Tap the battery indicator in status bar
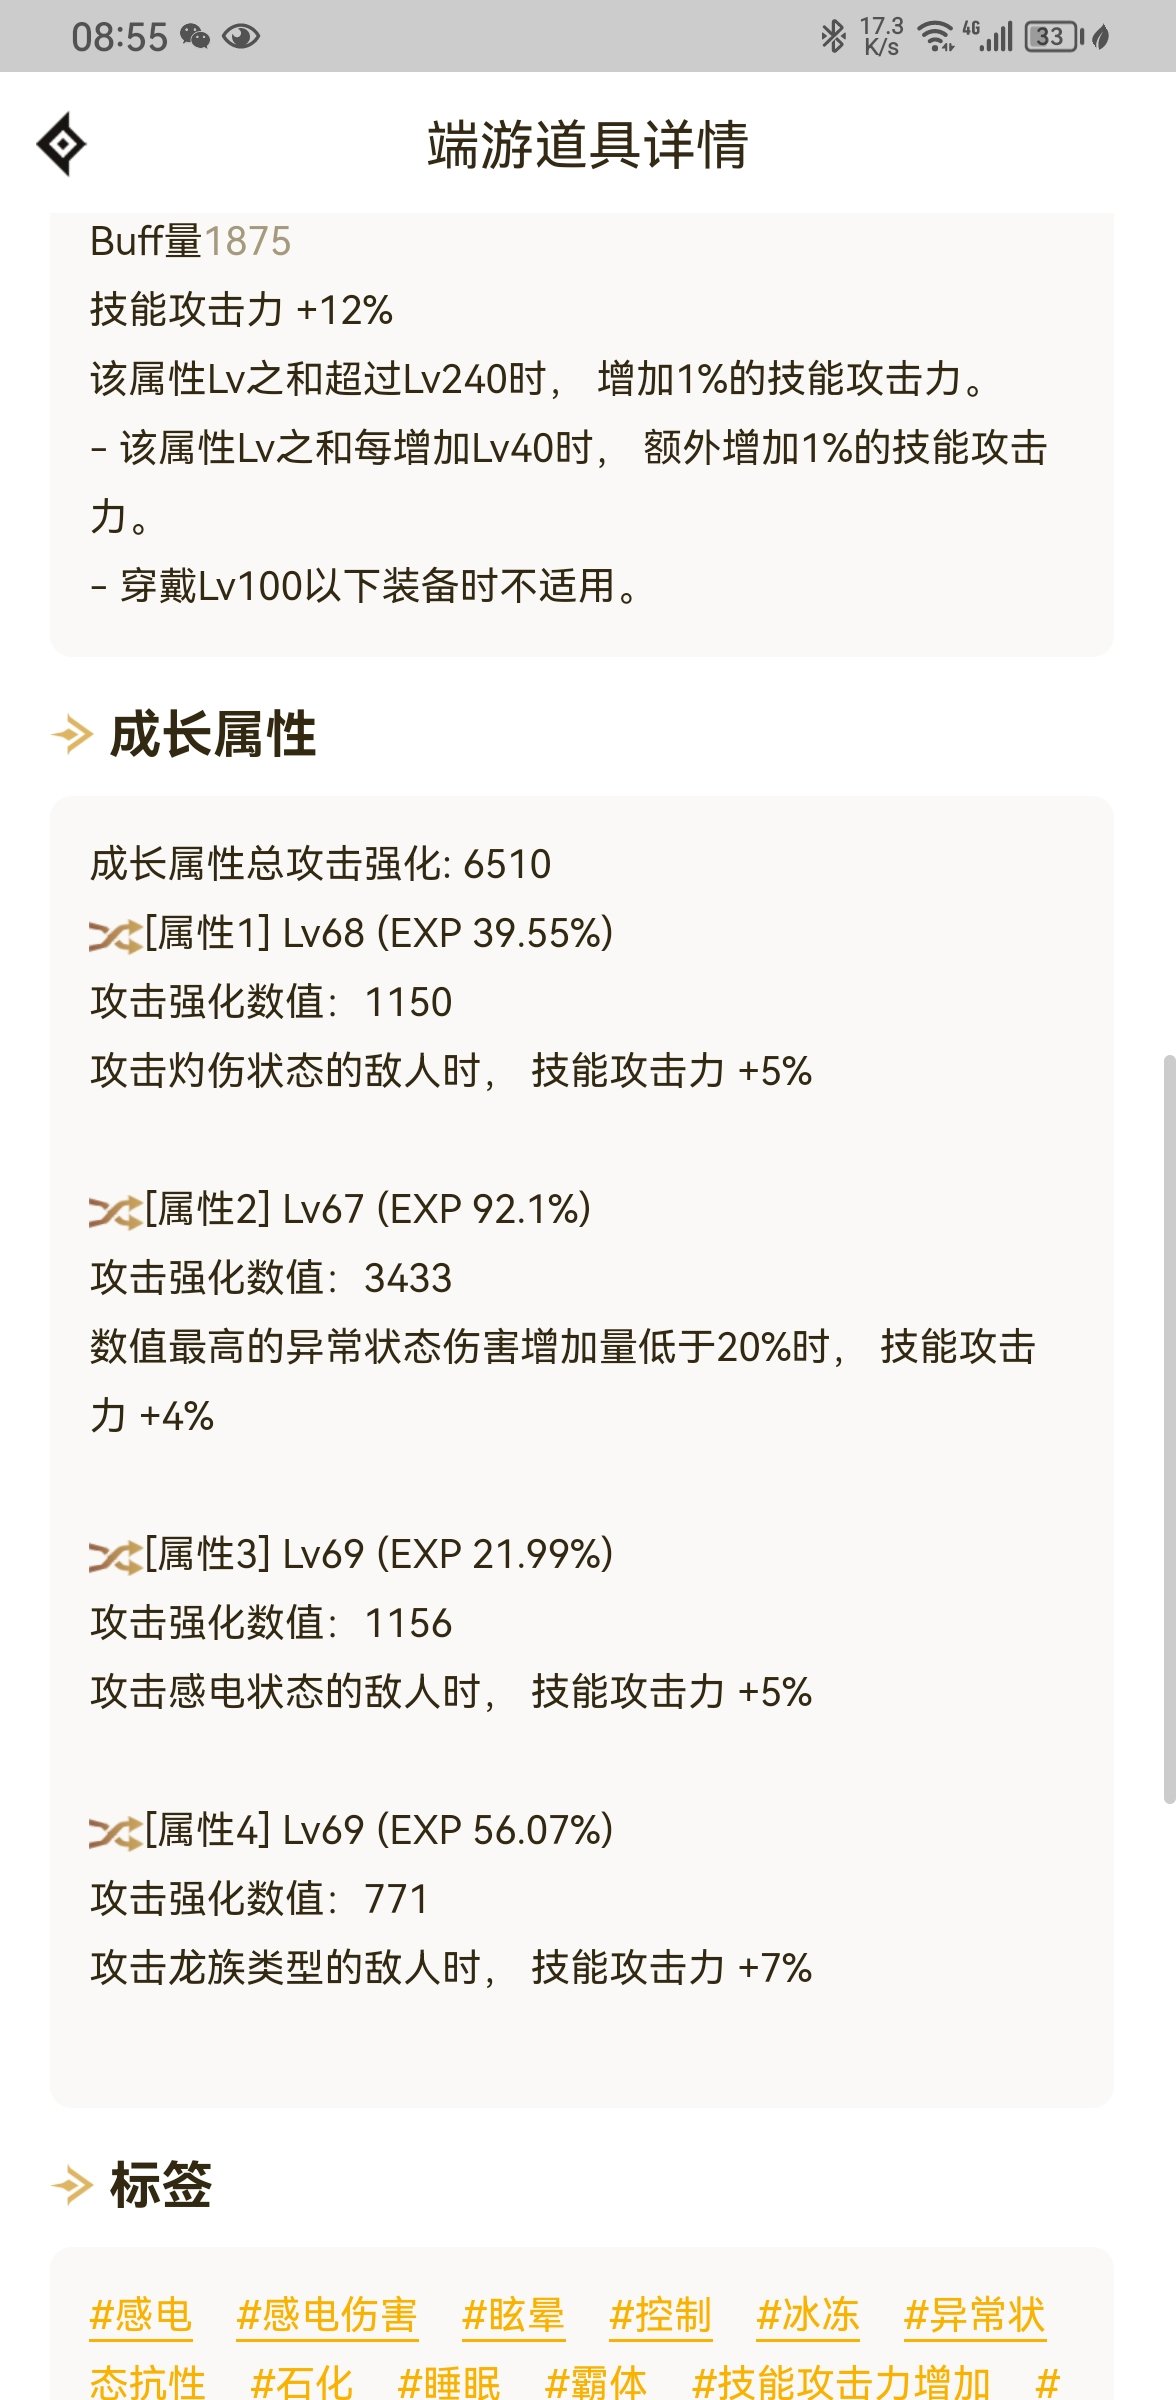Screen dimensions: 1176x2400 tap(1054, 37)
